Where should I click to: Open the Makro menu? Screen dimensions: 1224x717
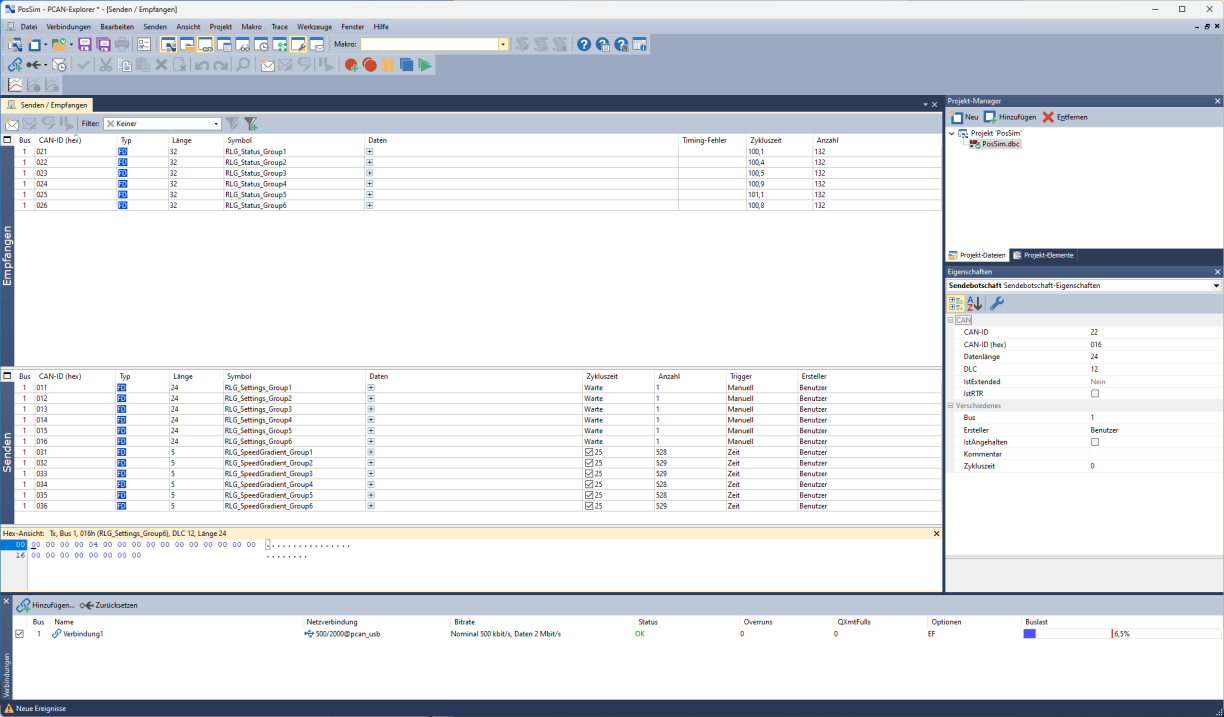point(252,26)
